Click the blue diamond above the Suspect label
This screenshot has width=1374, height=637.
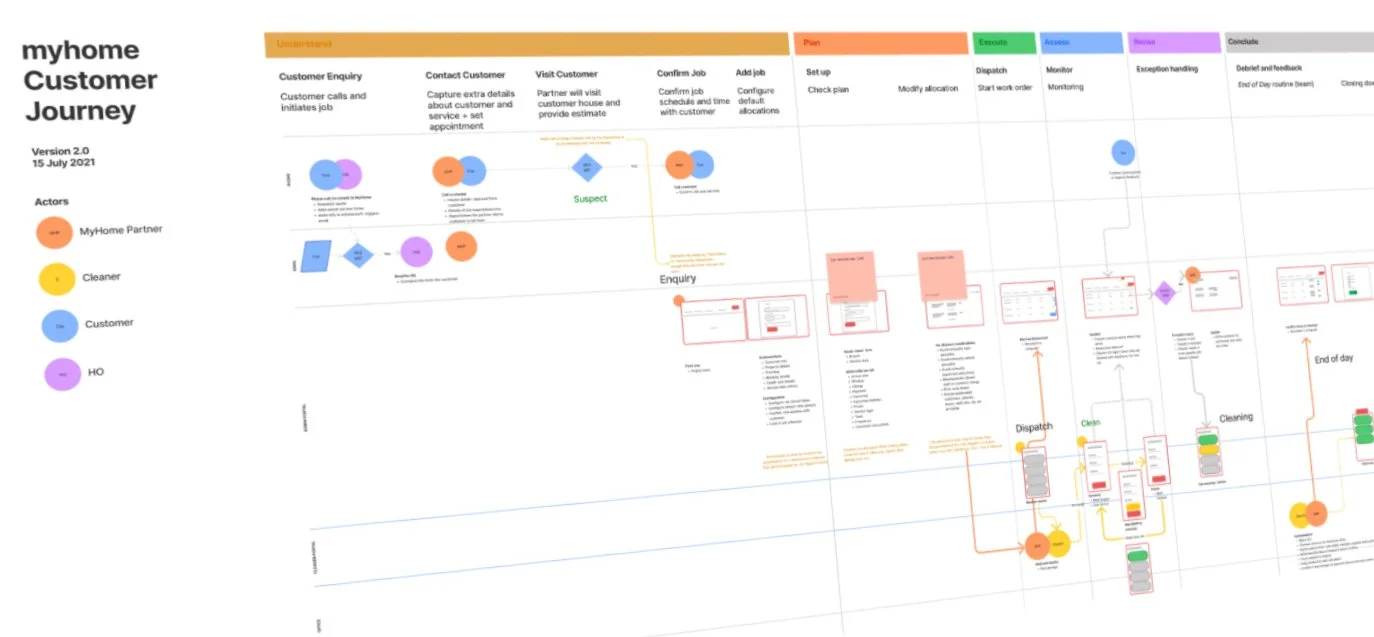(x=588, y=167)
